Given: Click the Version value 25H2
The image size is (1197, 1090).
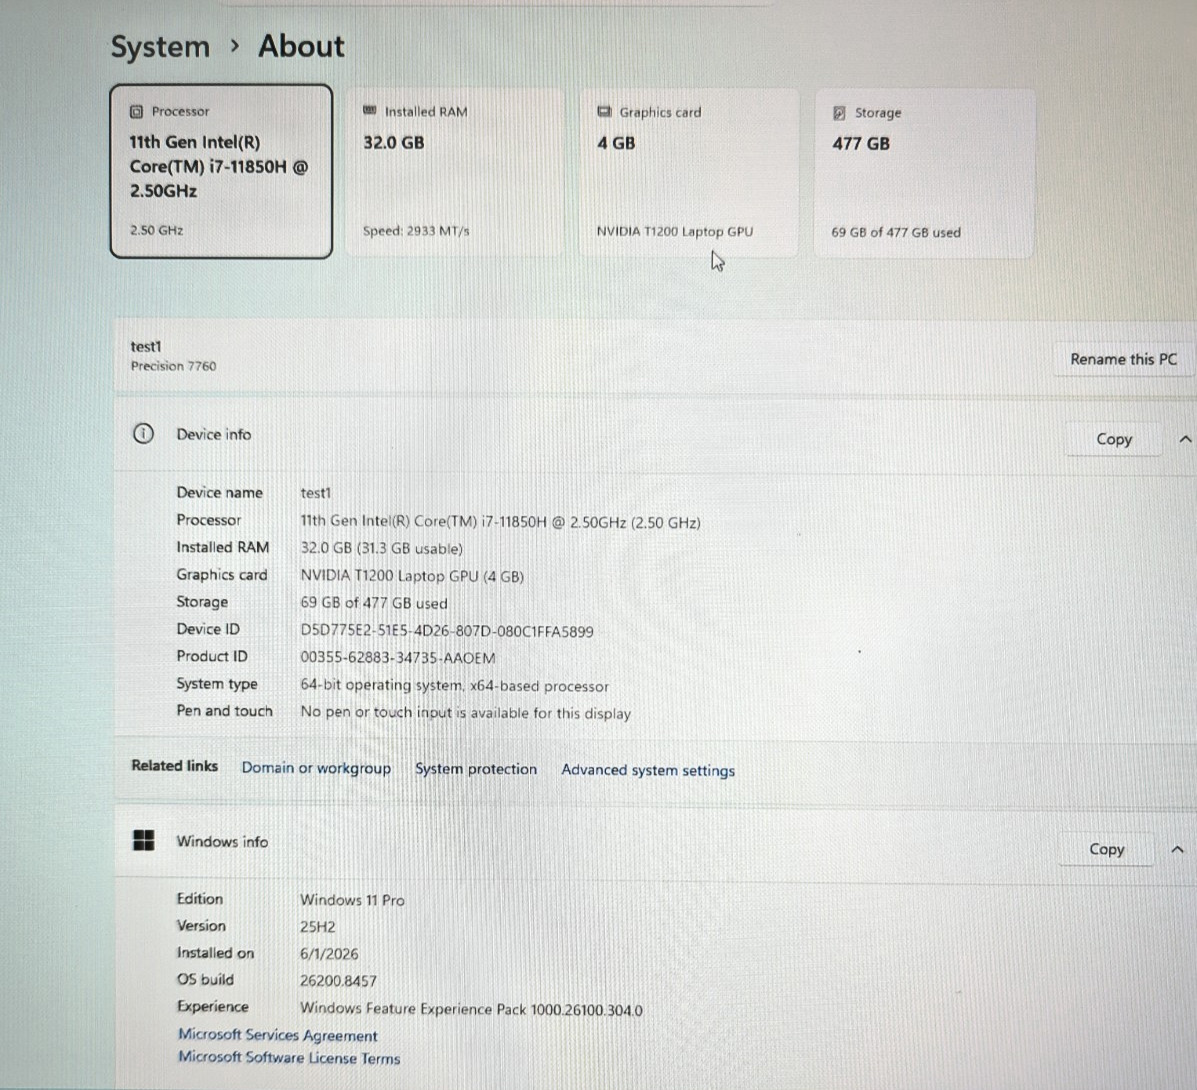Looking at the screenshot, I should (x=318, y=927).
